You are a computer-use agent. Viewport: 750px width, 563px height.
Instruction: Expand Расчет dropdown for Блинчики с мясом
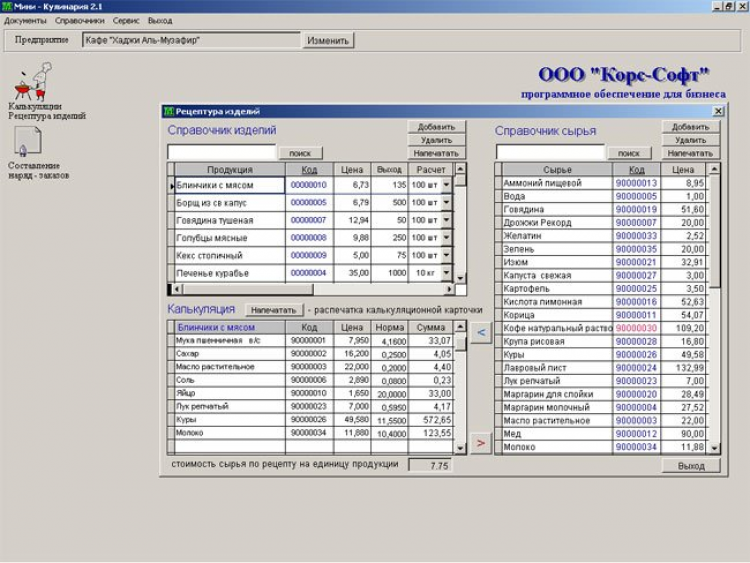(x=446, y=185)
